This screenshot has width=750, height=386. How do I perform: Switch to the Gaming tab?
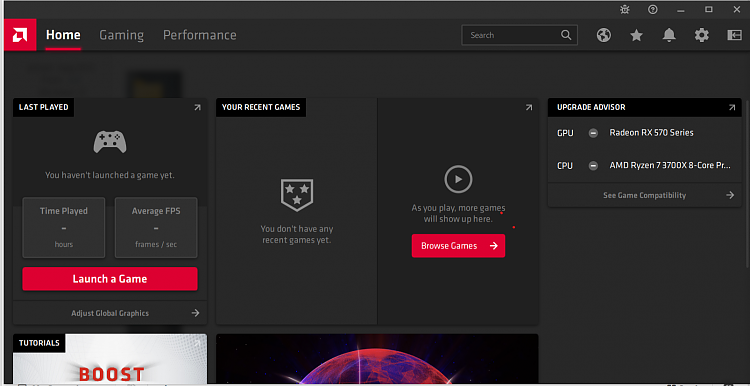pos(121,35)
